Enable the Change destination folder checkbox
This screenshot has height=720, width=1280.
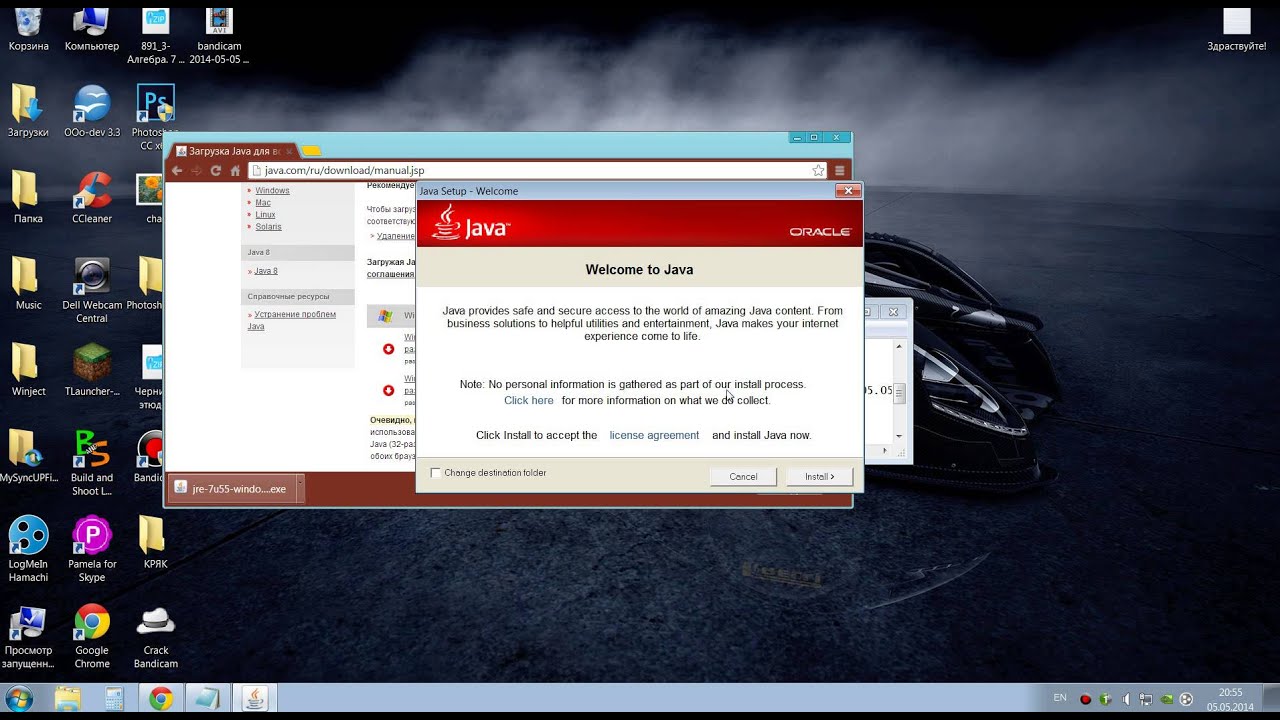click(435, 473)
